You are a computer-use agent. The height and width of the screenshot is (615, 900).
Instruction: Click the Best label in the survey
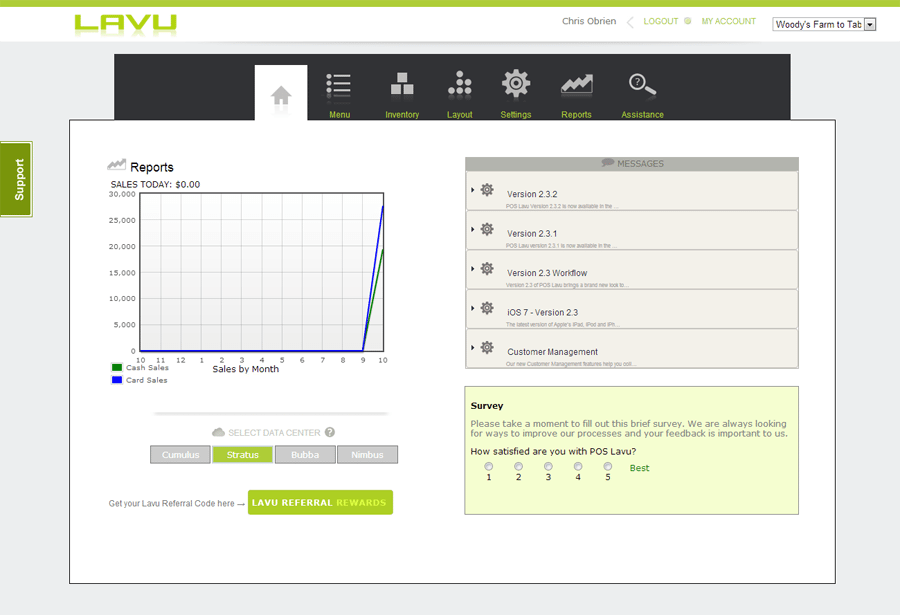click(639, 468)
